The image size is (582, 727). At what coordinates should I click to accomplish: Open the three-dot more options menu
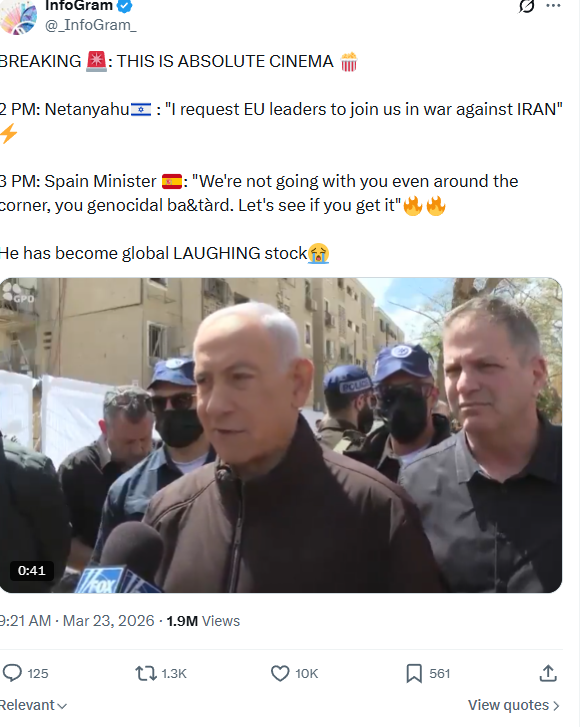click(553, 6)
